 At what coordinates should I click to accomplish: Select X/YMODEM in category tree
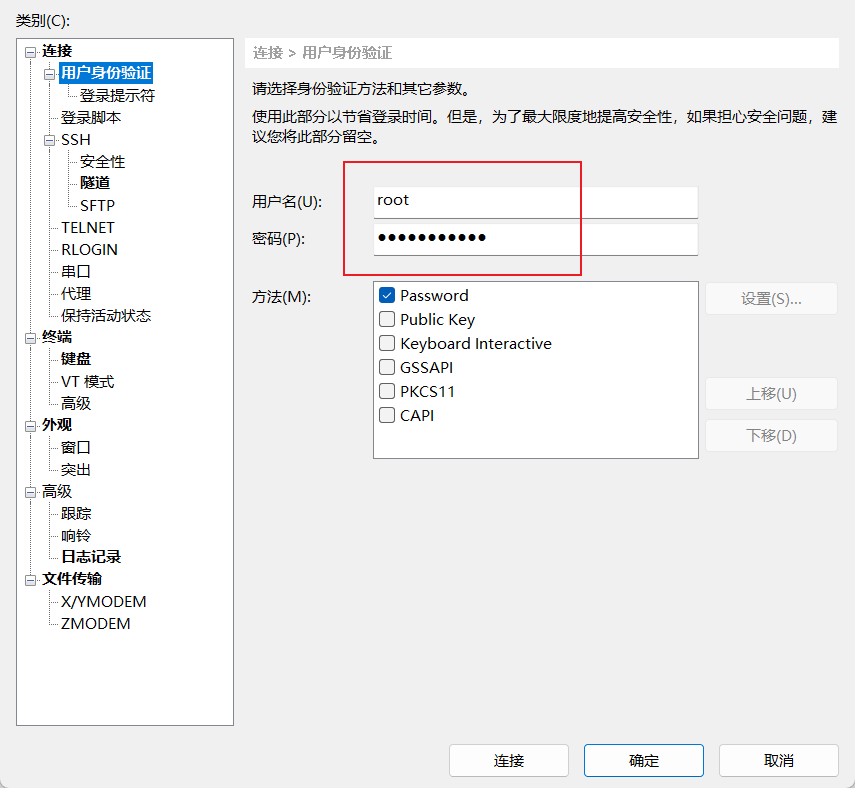(104, 601)
